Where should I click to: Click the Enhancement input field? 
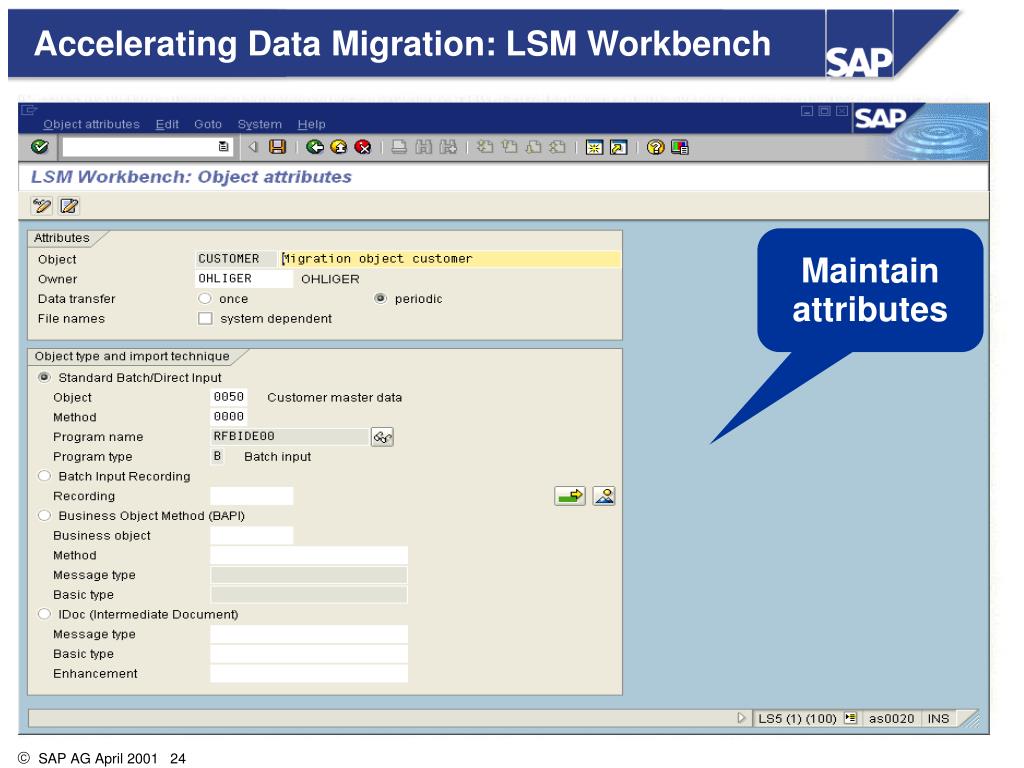pos(309,673)
